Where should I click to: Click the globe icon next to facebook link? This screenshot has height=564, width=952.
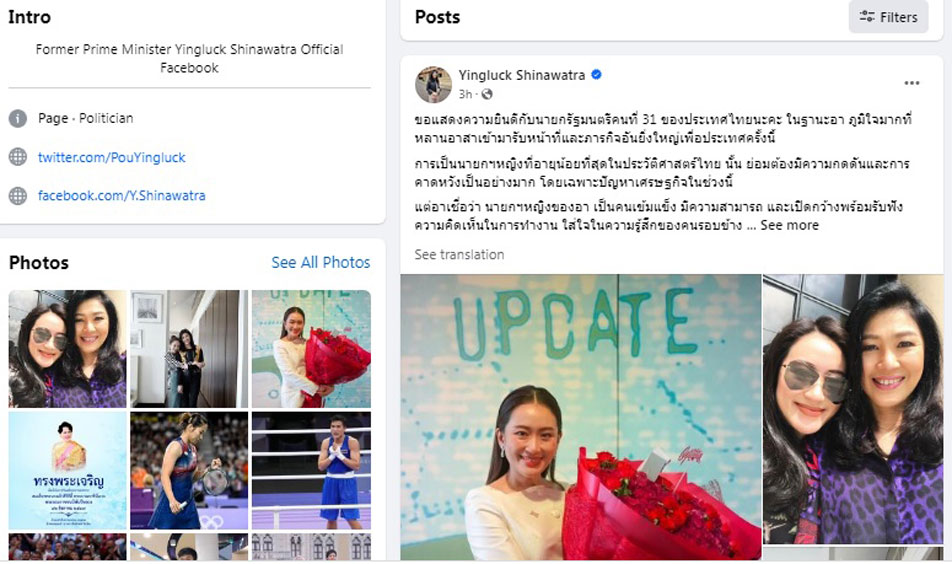coord(18,195)
